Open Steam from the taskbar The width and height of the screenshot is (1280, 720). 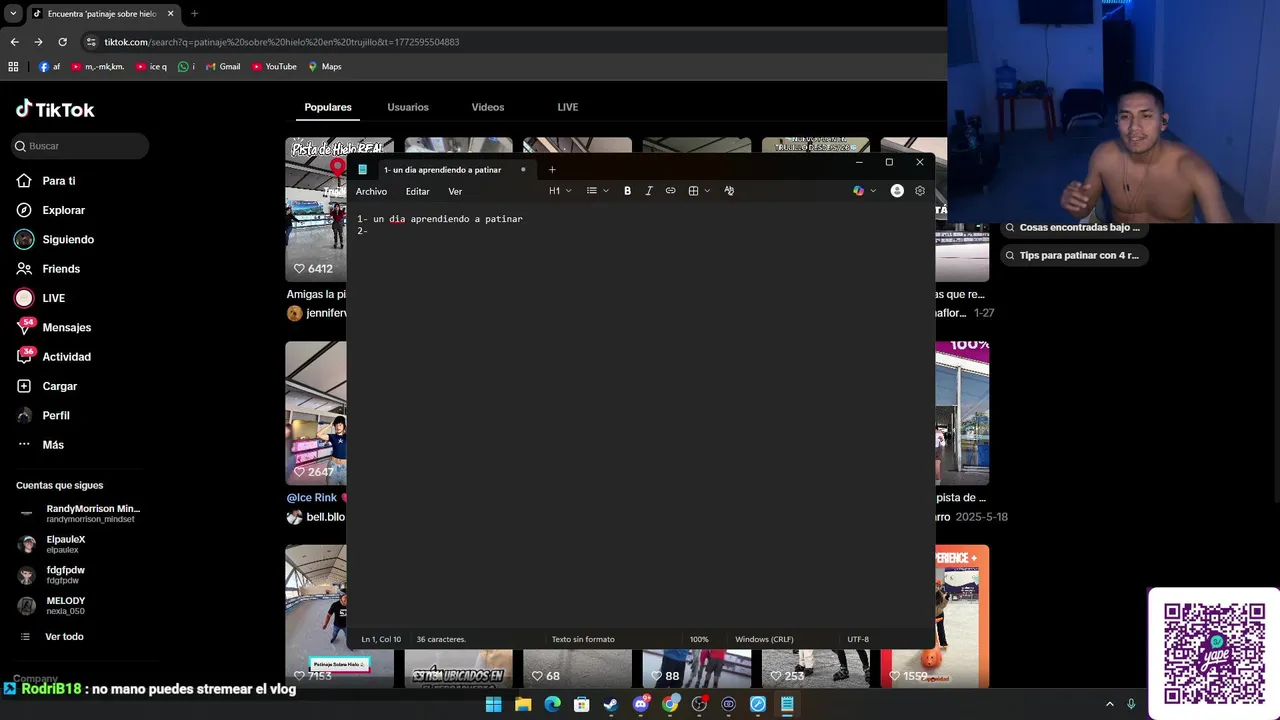pyautogui.click(x=611, y=705)
